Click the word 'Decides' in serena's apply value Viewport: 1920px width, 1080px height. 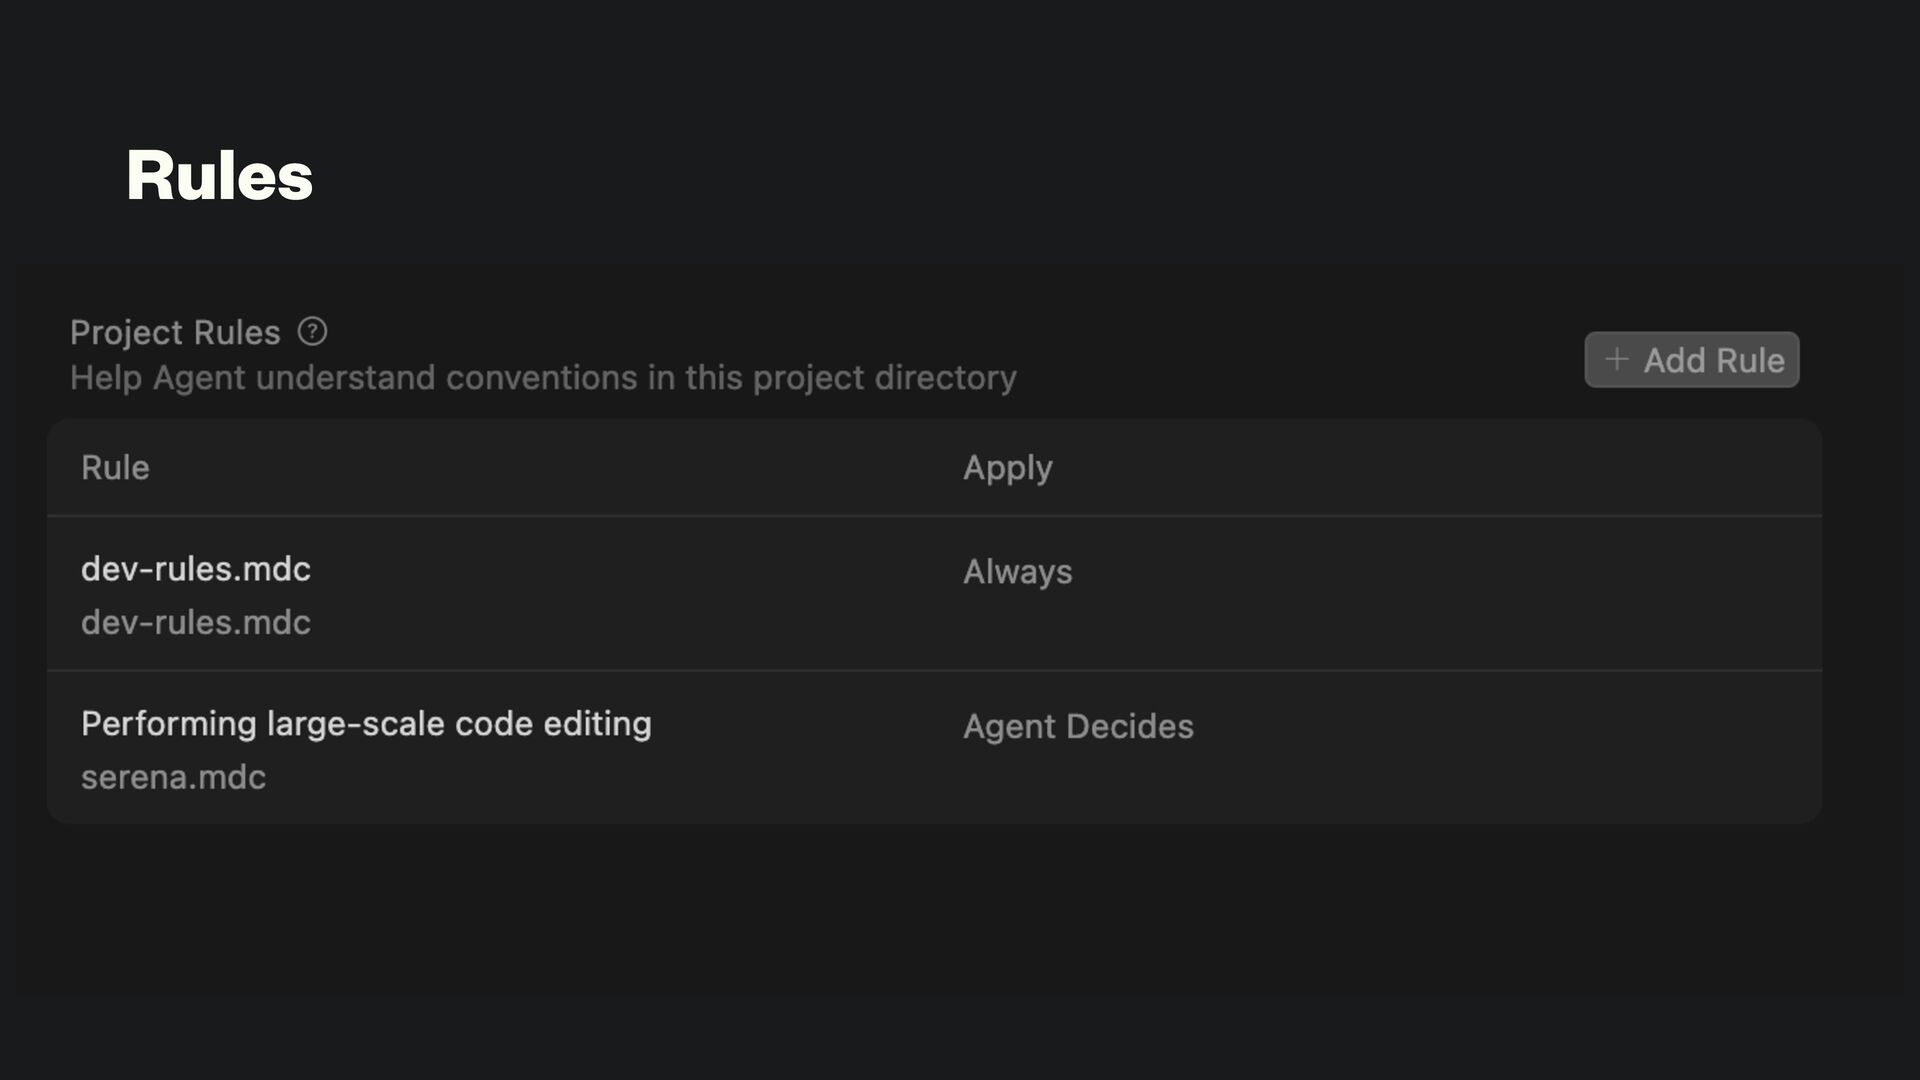1130,727
